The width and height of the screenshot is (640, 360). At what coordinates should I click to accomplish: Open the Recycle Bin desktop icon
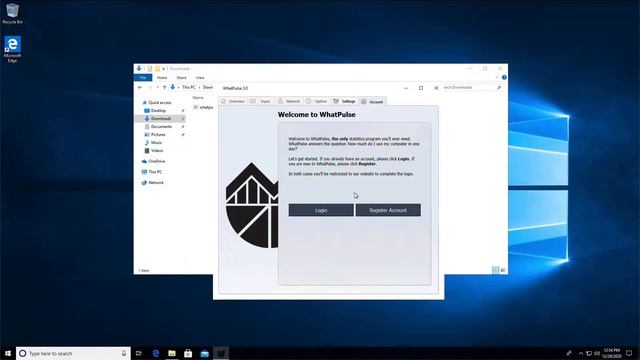[12, 13]
